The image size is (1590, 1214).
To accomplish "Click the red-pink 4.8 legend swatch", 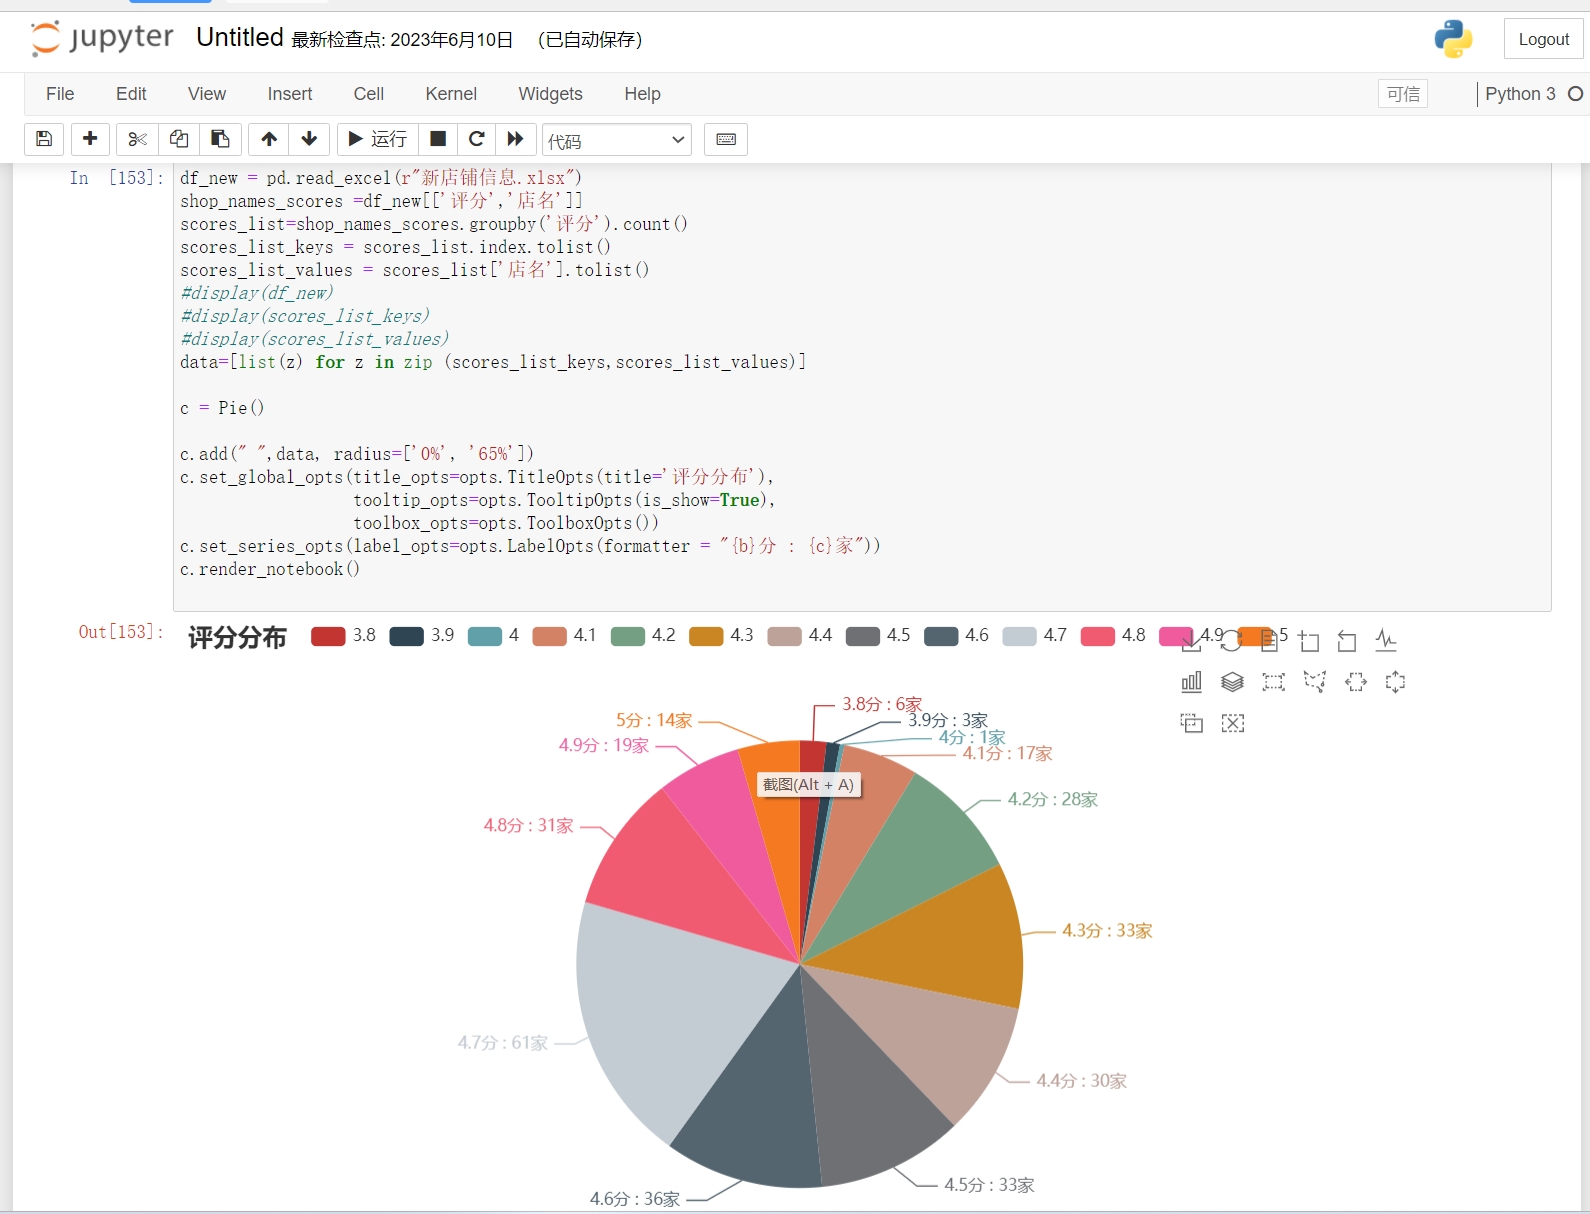I will tap(1097, 636).
